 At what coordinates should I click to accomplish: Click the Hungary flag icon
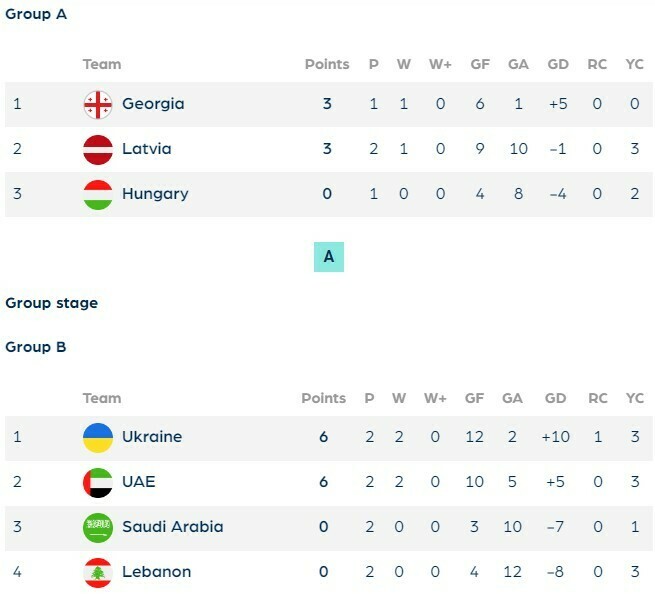click(98, 194)
